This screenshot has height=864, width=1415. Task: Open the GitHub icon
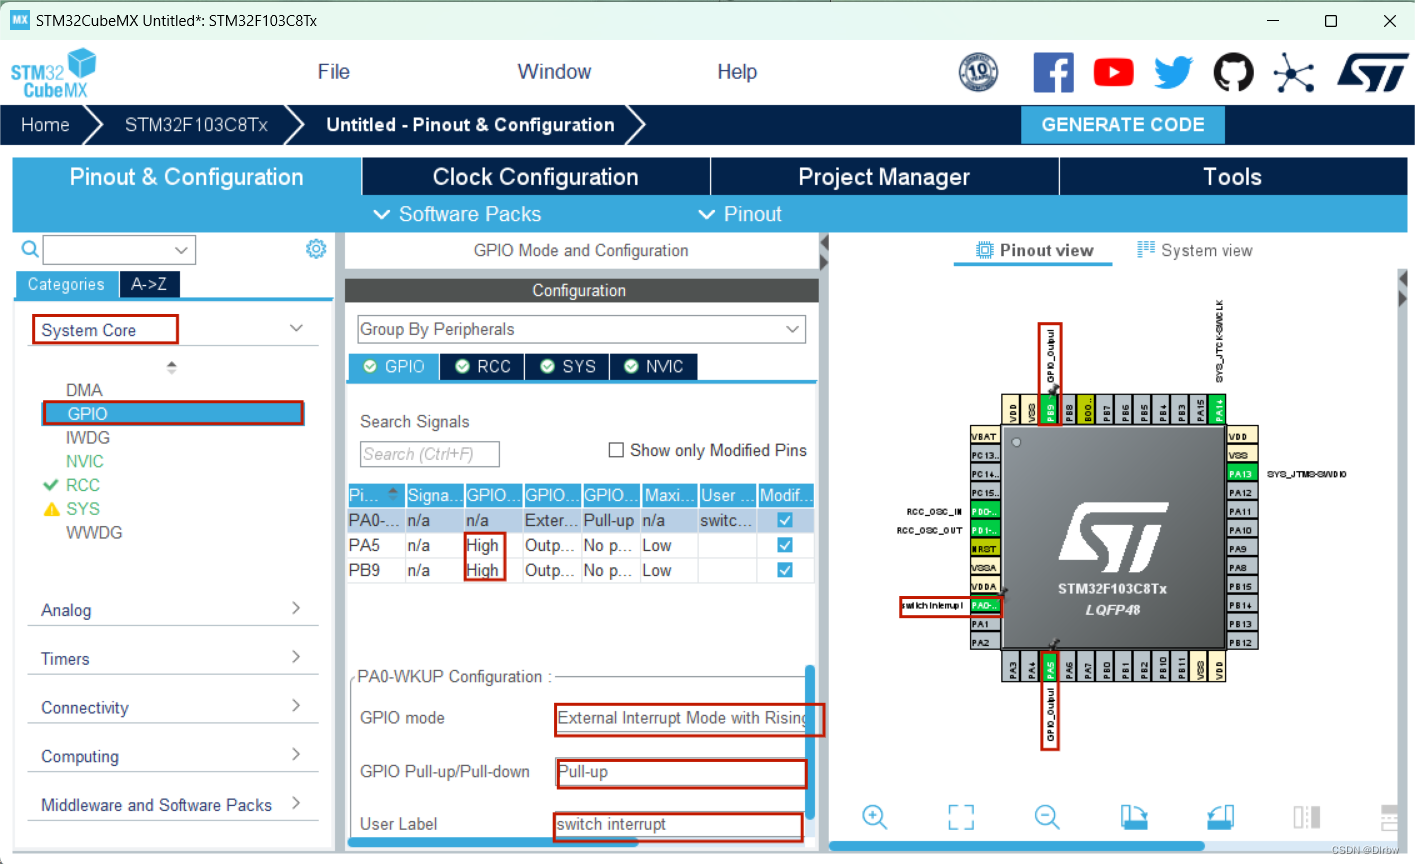[x=1233, y=72]
